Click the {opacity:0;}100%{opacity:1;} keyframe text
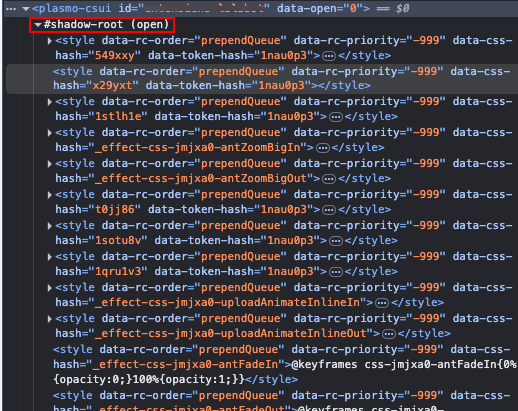 point(149,379)
